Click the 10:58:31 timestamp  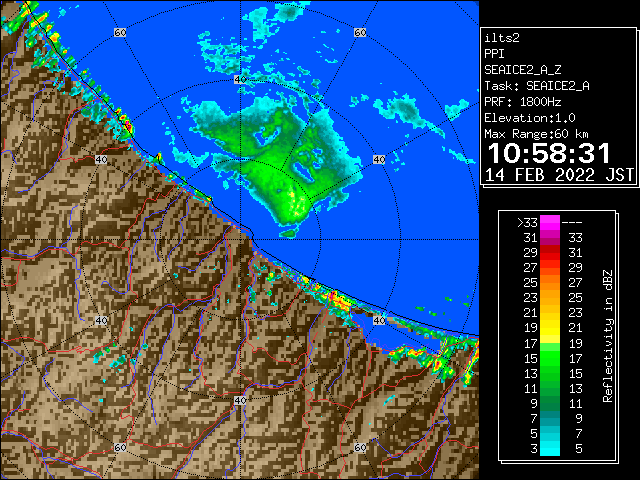549,153
